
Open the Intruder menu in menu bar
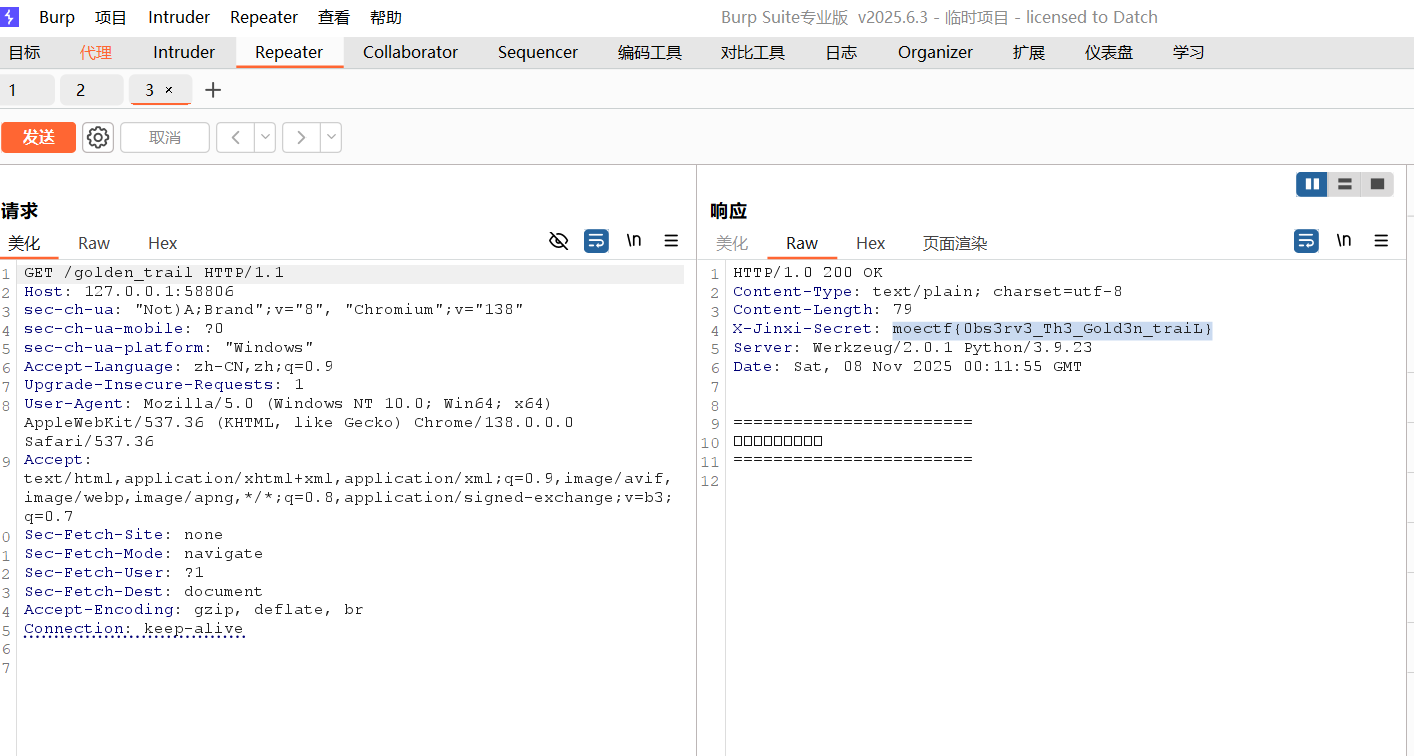(179, 17)
